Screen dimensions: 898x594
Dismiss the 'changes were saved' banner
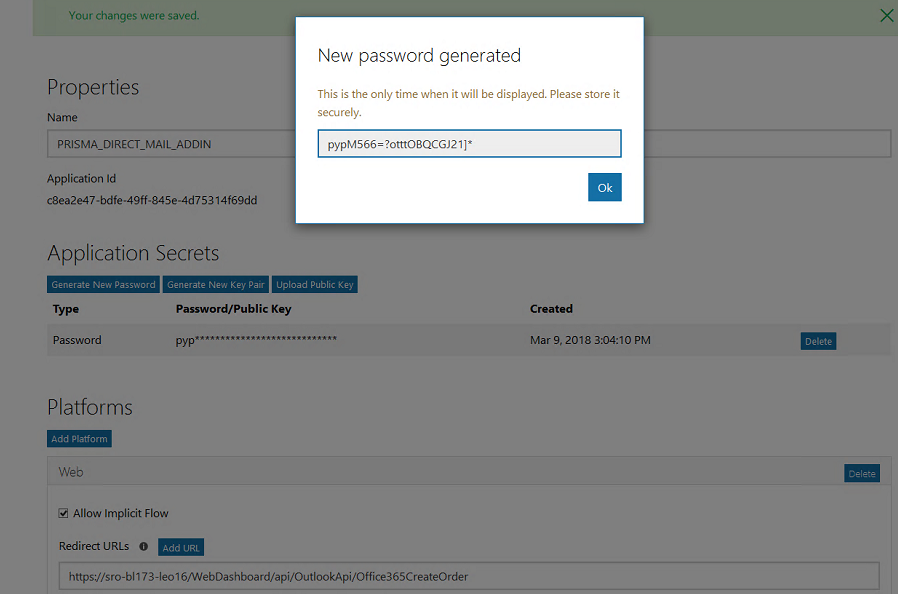(885, 15)
